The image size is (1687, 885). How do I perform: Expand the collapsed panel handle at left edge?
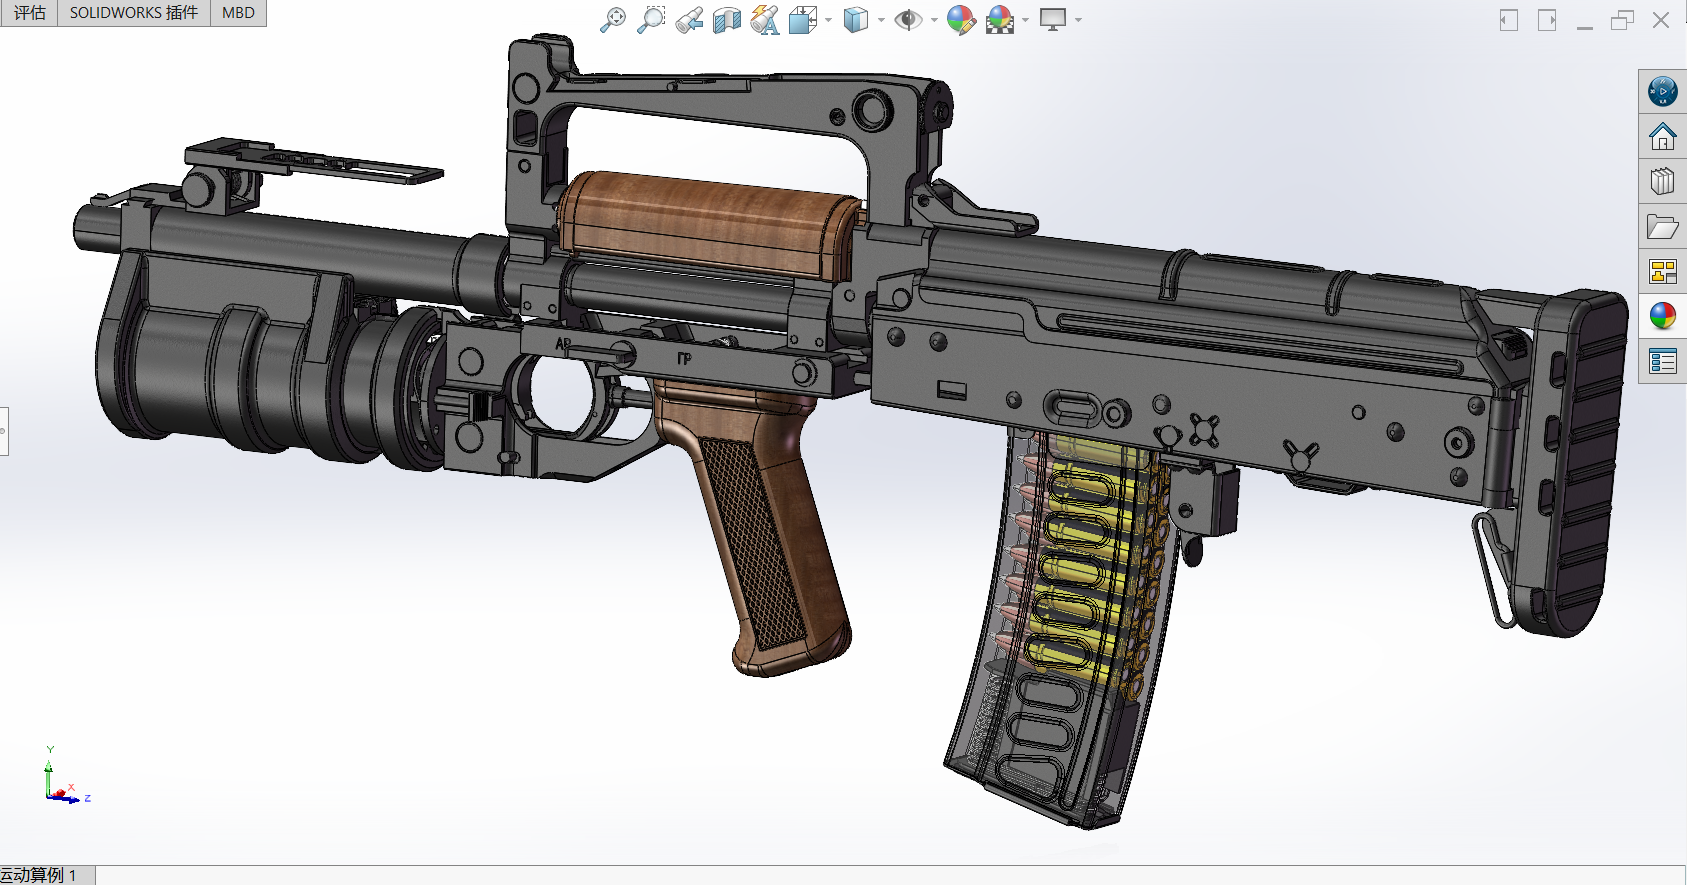(x=4, y=431)
